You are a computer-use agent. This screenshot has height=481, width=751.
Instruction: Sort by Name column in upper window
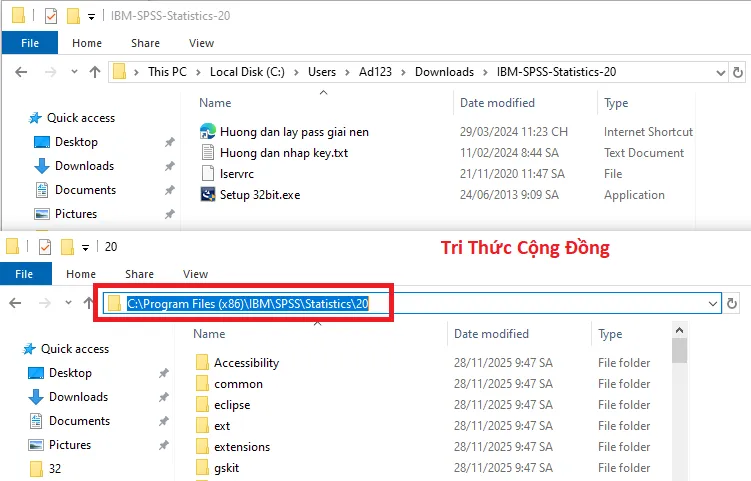pos(215,103)
